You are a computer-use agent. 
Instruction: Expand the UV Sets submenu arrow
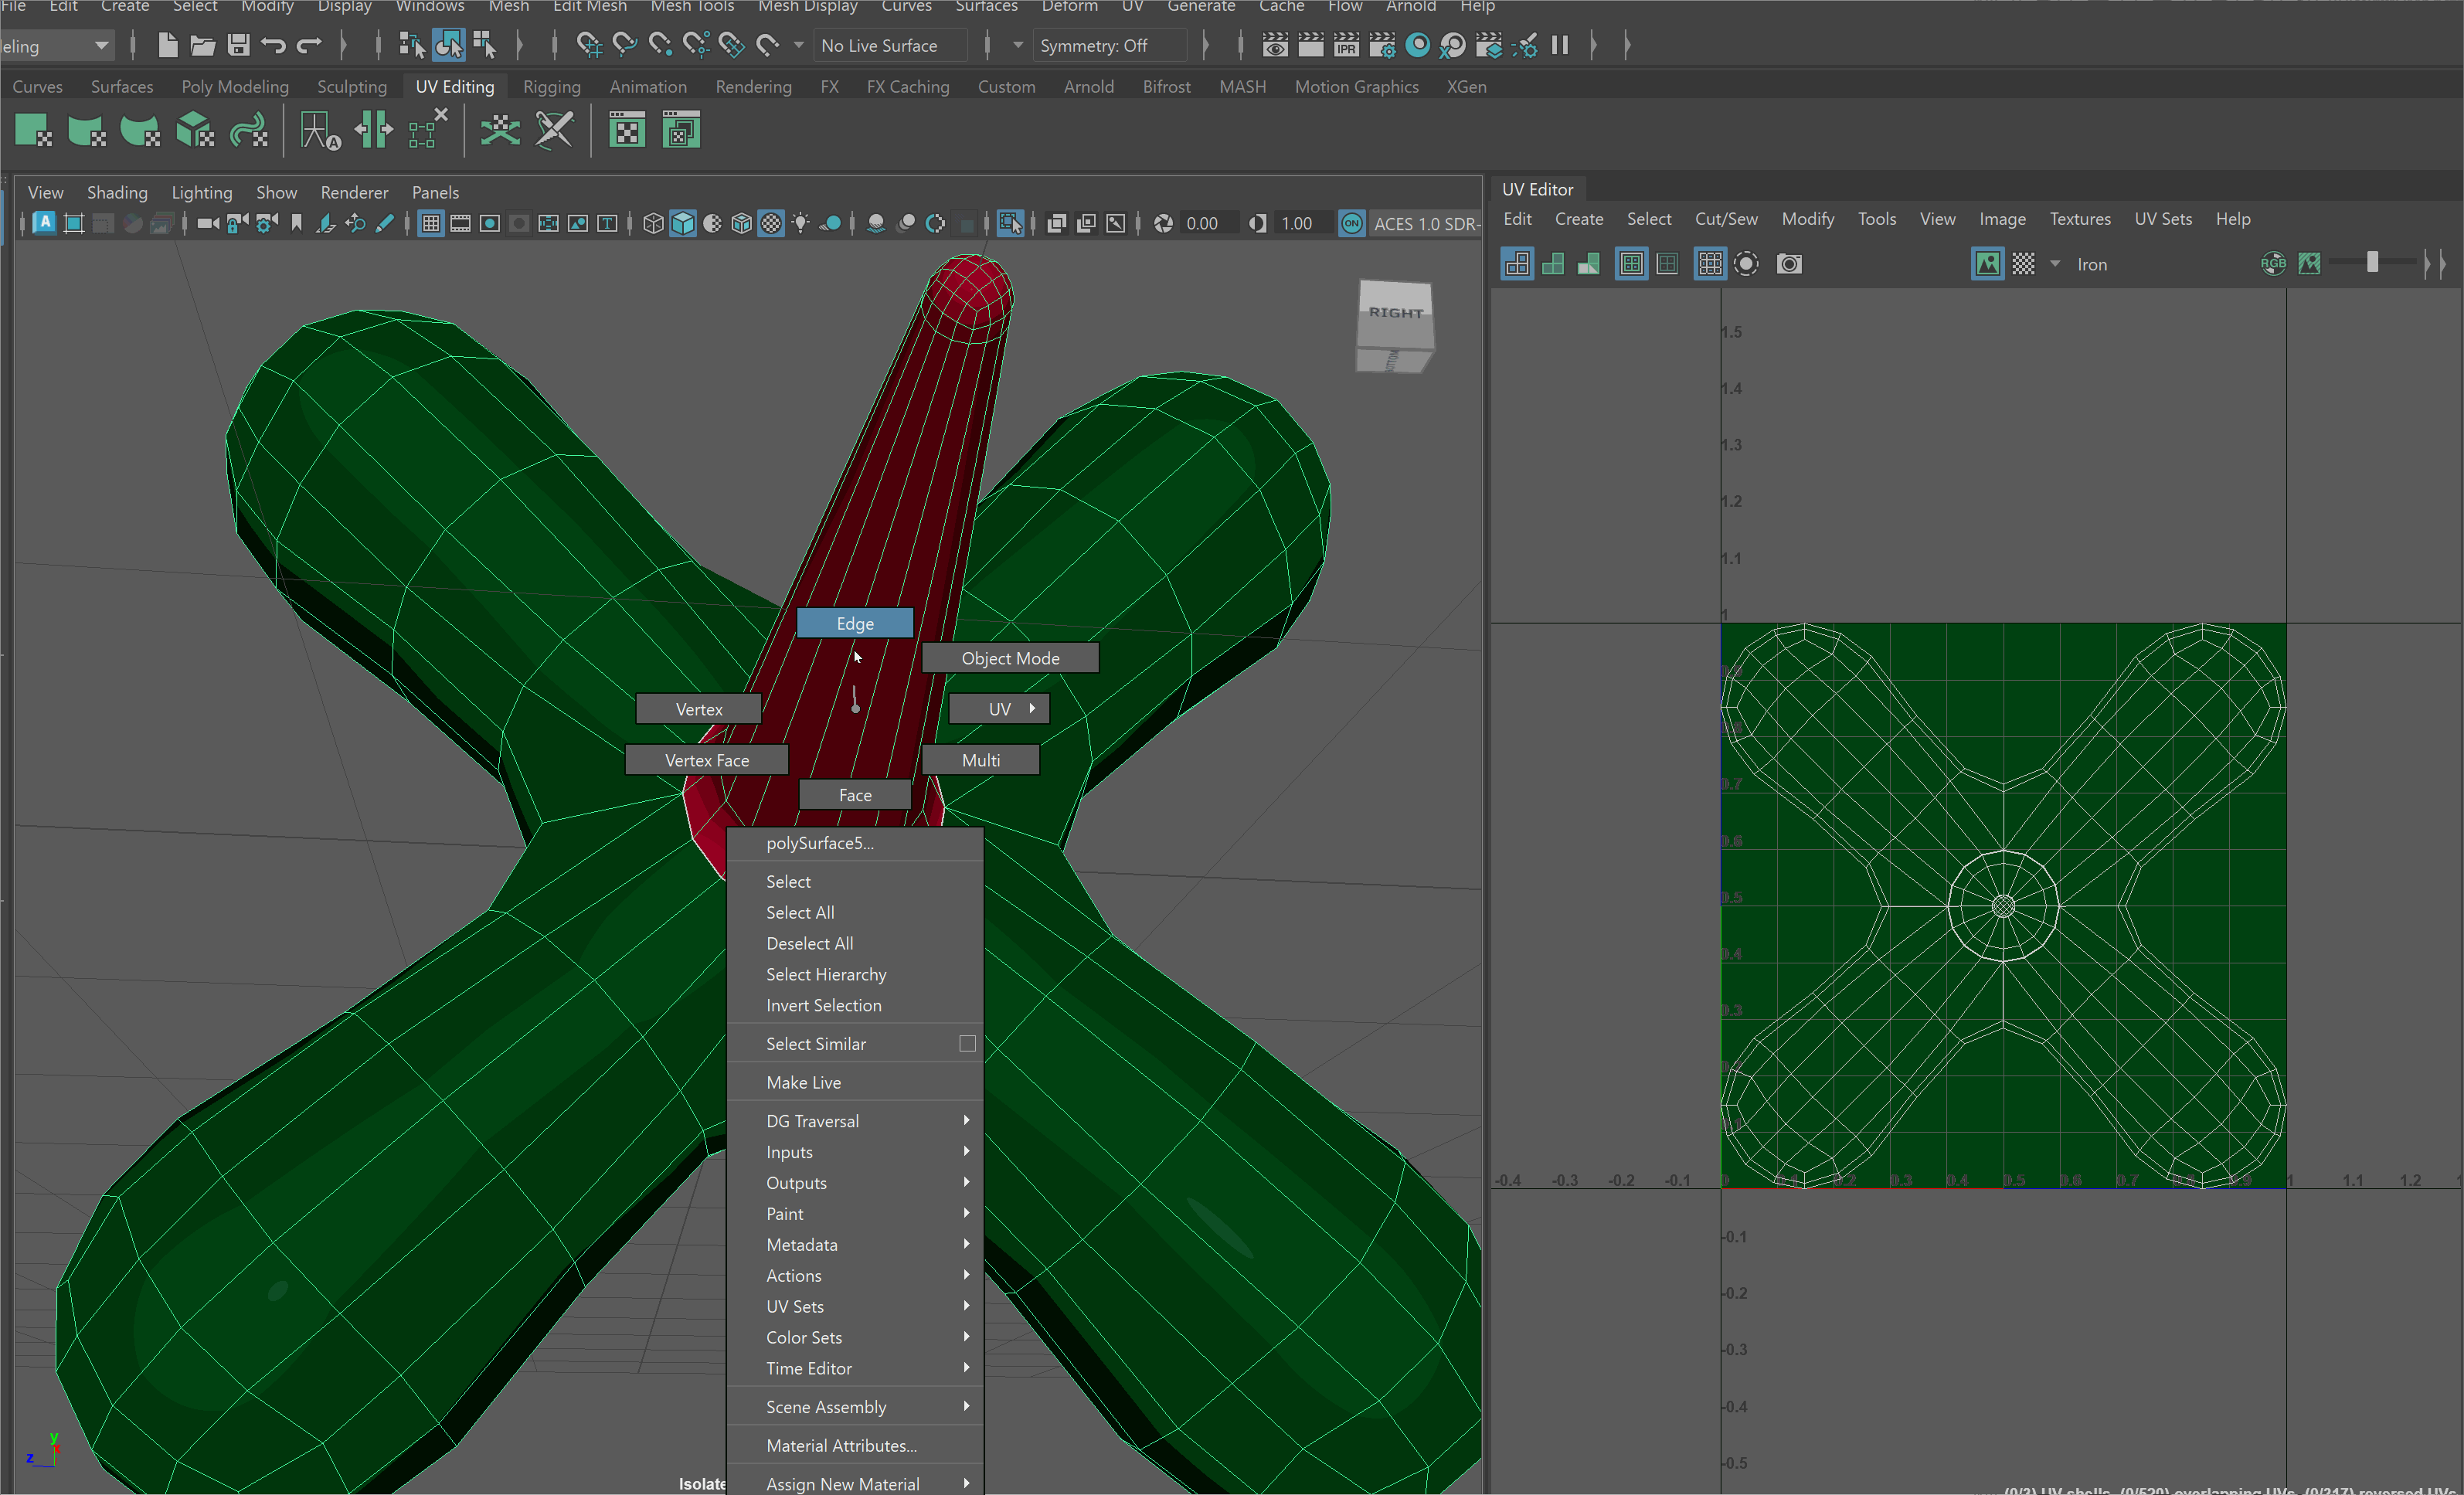coord(966,1306)
